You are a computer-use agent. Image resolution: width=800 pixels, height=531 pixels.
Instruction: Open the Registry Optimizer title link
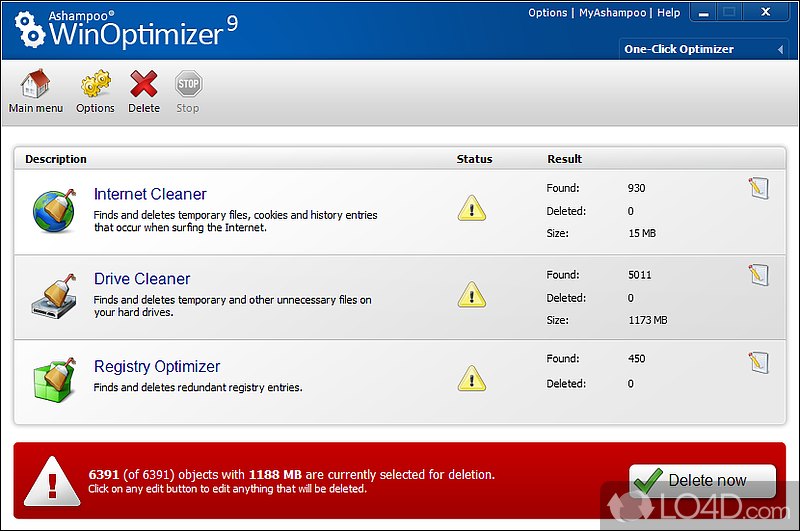coord(157,366)
